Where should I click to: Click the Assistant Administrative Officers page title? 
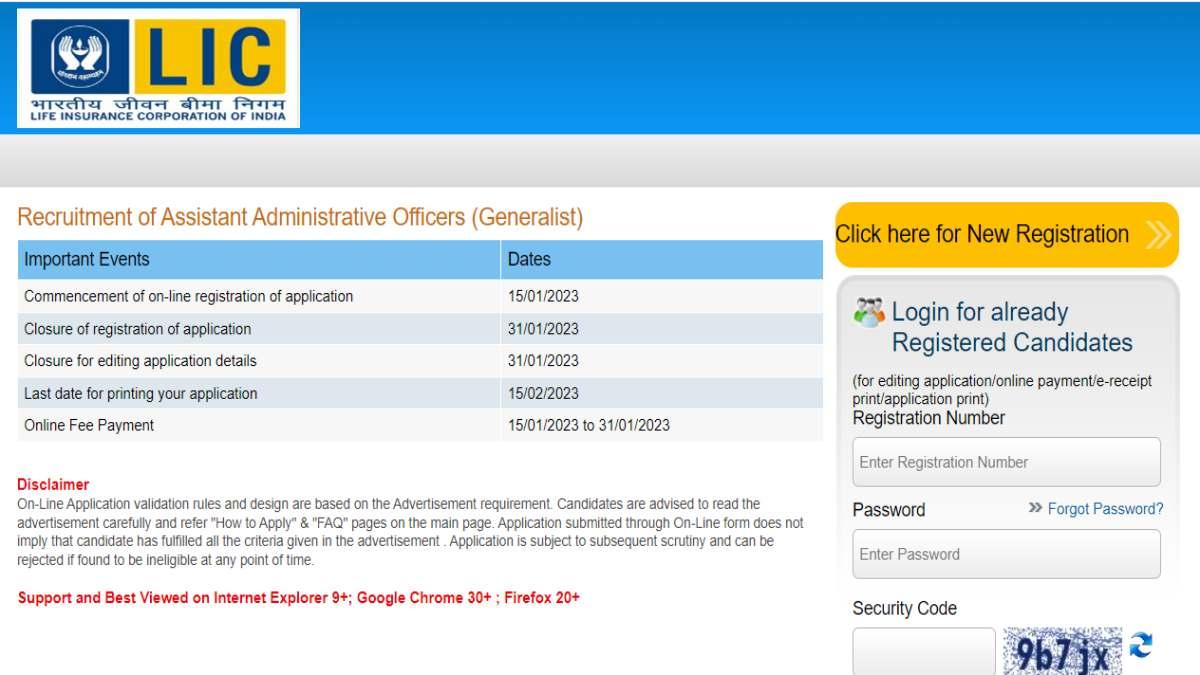click(x=300, y=217)
